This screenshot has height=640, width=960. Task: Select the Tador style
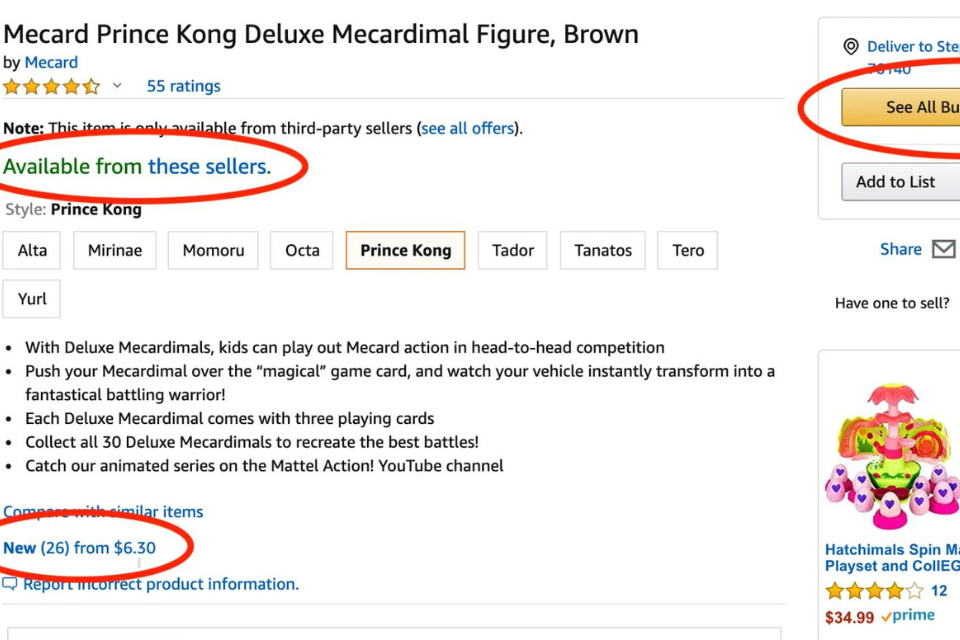click(512, 250)
